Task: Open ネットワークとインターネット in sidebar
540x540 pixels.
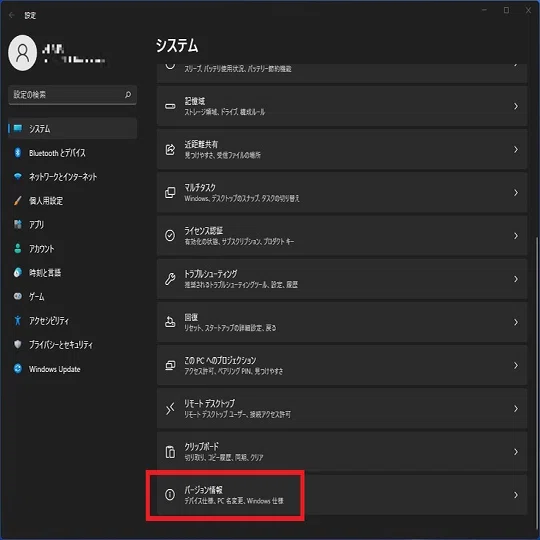Action: 72,177
